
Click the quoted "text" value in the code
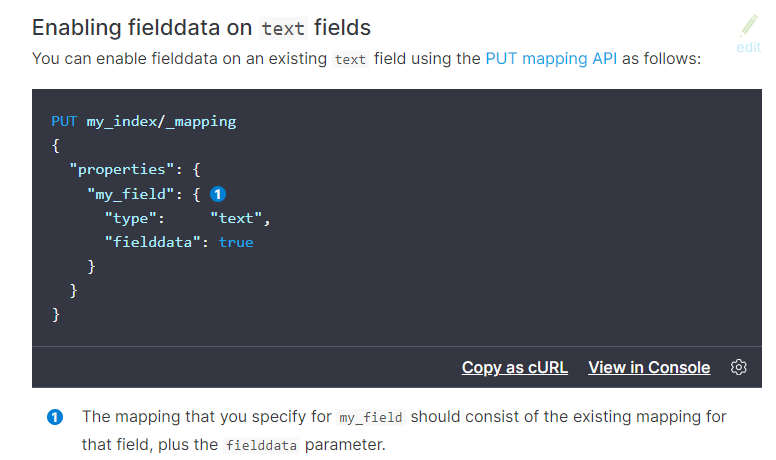[x=237, y=218]
